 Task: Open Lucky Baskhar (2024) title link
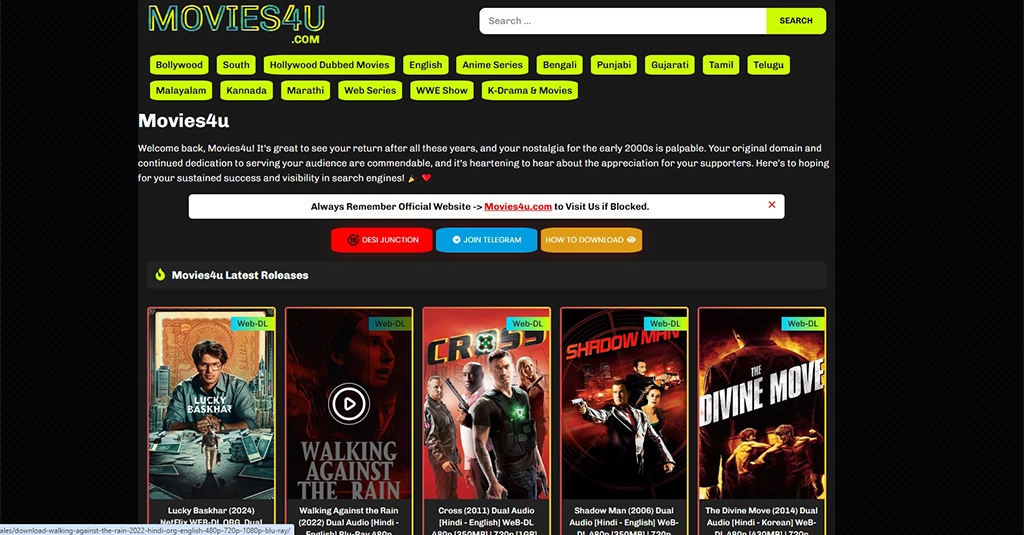tap(212, 519)
